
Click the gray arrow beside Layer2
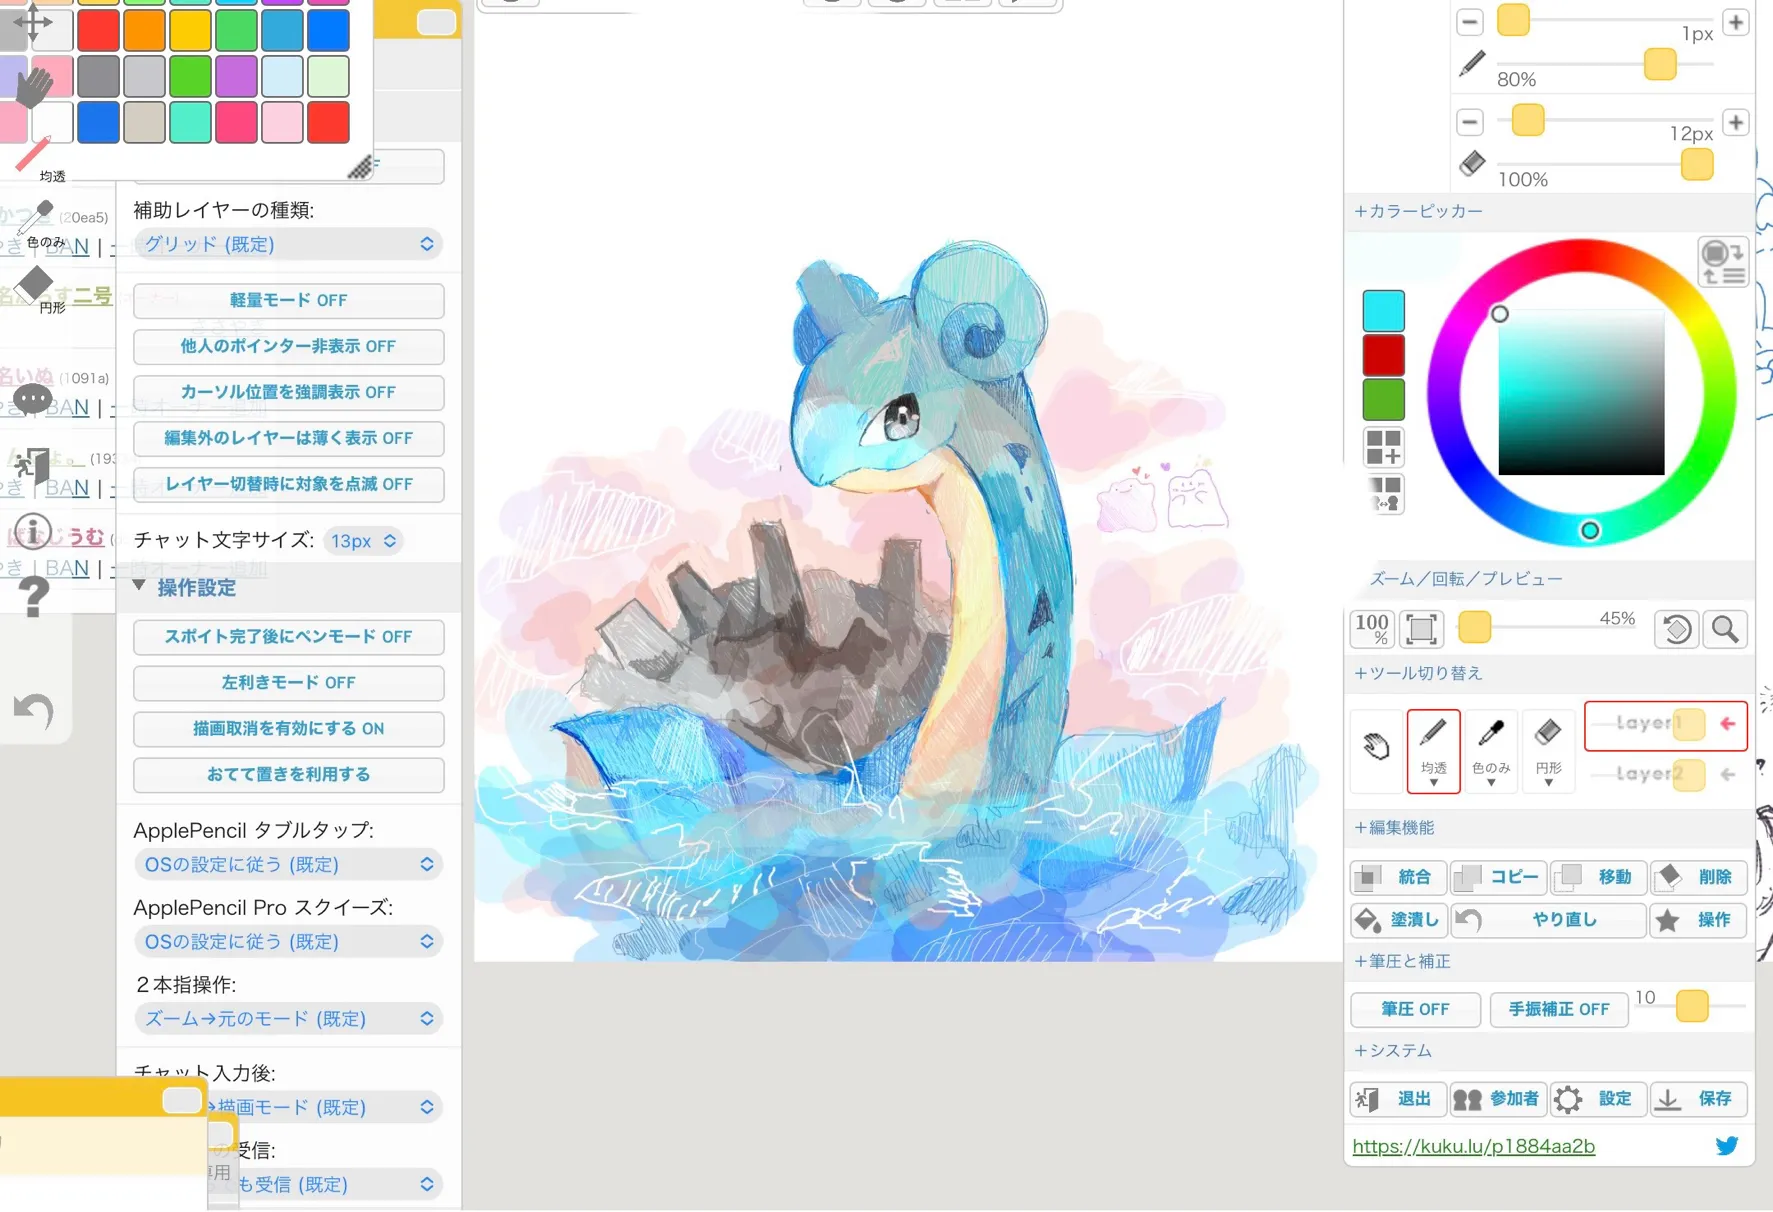point(1728,774)
